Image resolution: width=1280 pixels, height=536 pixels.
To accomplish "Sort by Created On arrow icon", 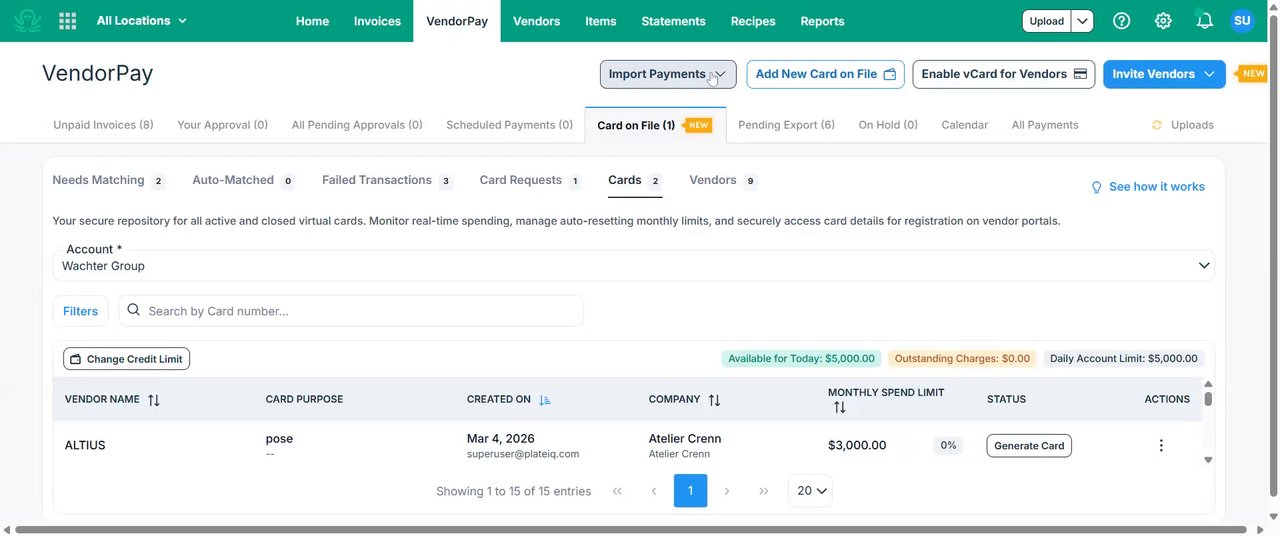I will [545, 400].
